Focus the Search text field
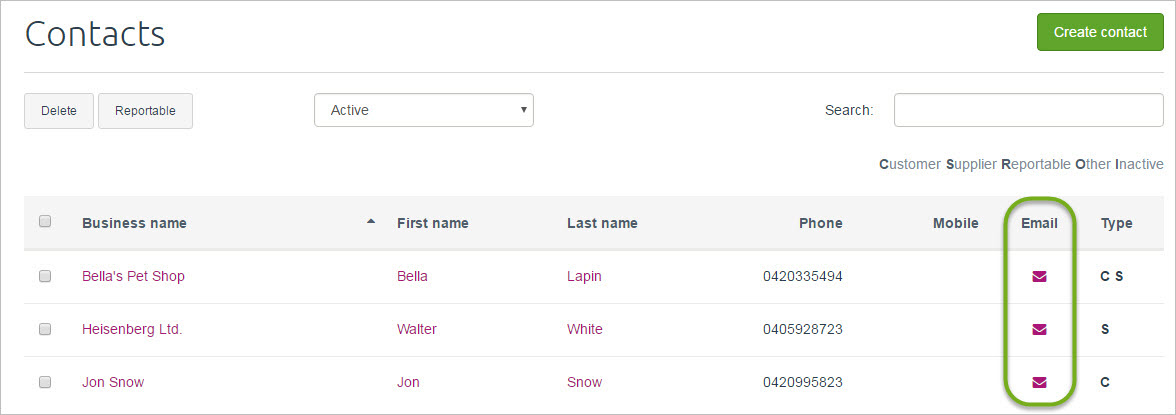1176x415 pixels. 1028,110
